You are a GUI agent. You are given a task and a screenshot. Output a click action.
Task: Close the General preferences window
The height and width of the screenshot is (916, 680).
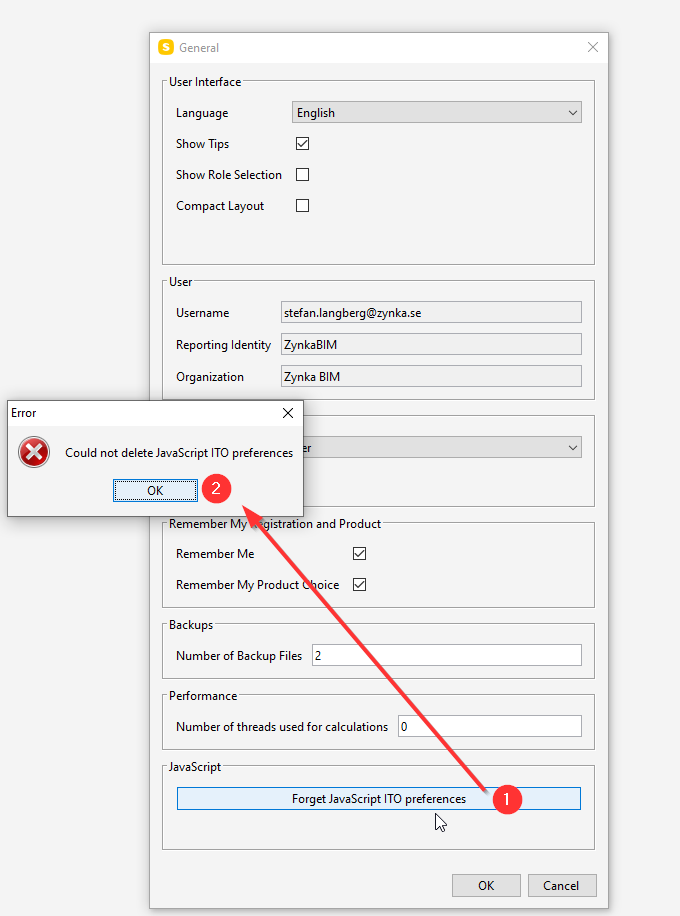pyautogui.click(x=592, y=47)
